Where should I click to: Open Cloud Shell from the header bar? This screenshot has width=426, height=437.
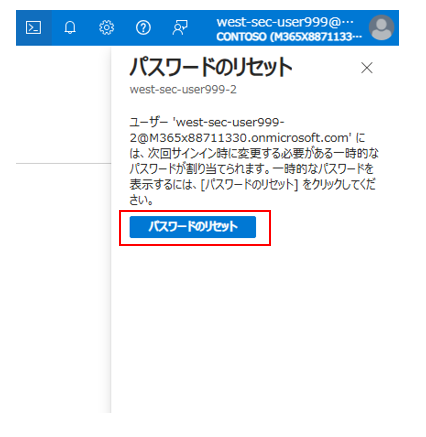(x=34, y=28)
